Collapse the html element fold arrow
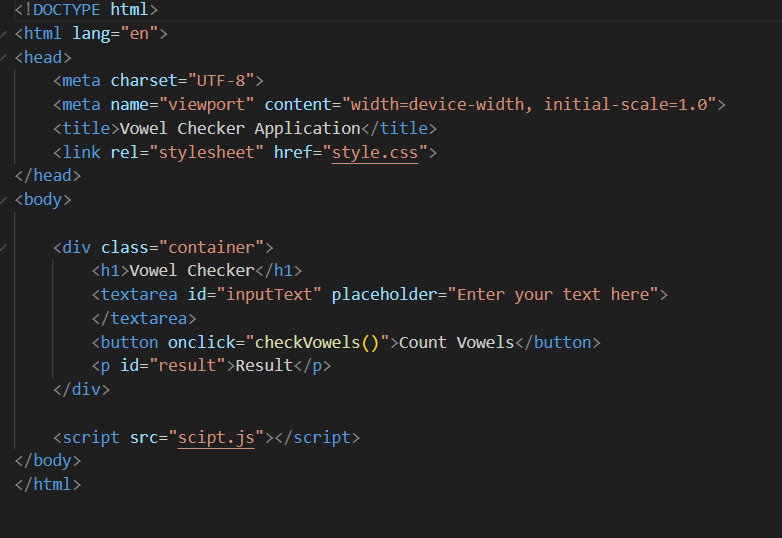 (5, 33)
